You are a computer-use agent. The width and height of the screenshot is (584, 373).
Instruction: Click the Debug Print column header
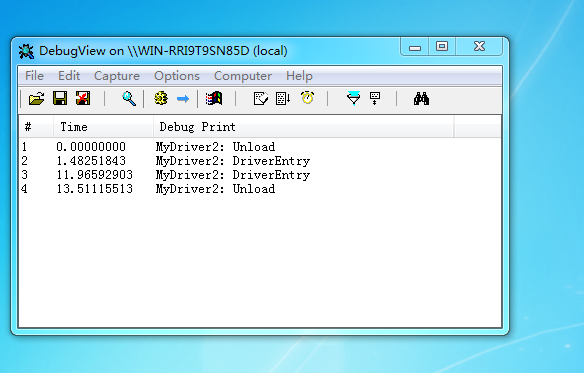tap(304, 127)
